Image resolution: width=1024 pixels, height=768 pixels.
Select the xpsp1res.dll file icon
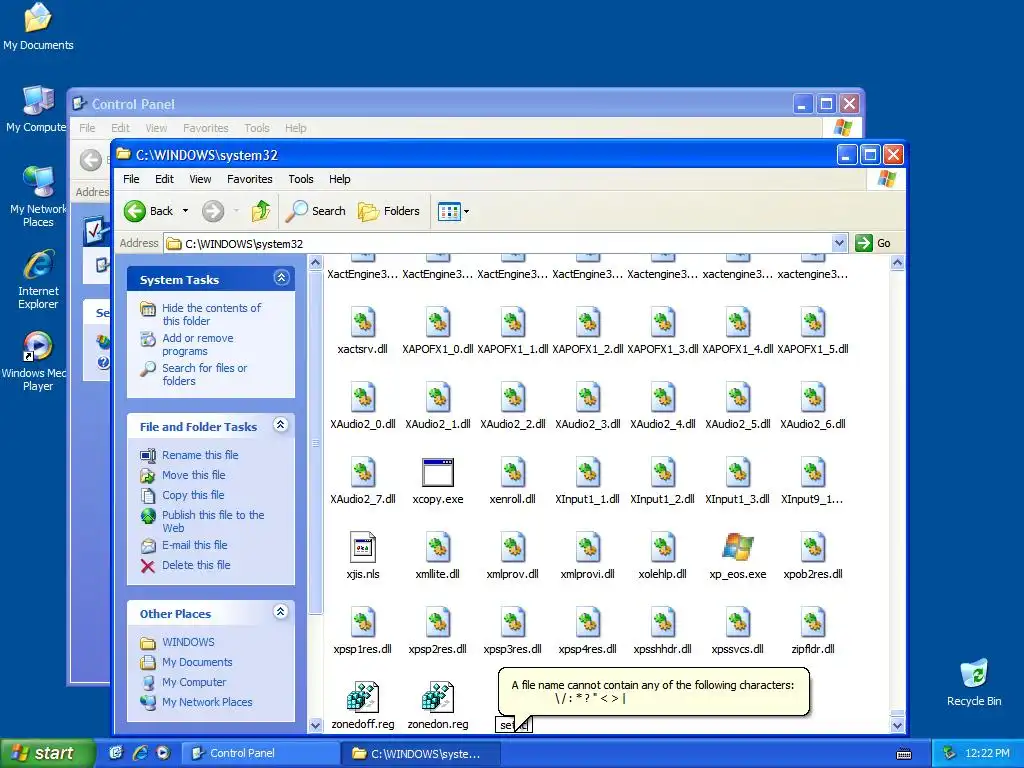[x=362, y=622]
